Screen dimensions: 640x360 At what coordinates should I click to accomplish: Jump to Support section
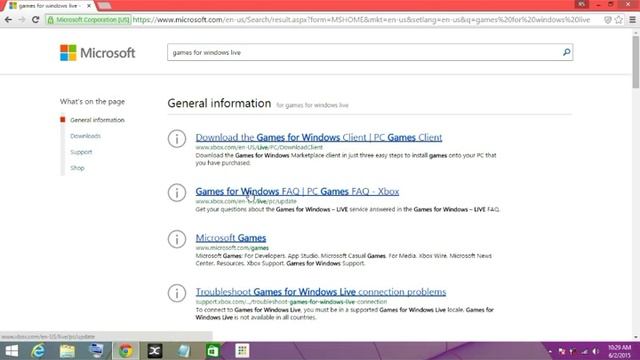pos(81,152)
